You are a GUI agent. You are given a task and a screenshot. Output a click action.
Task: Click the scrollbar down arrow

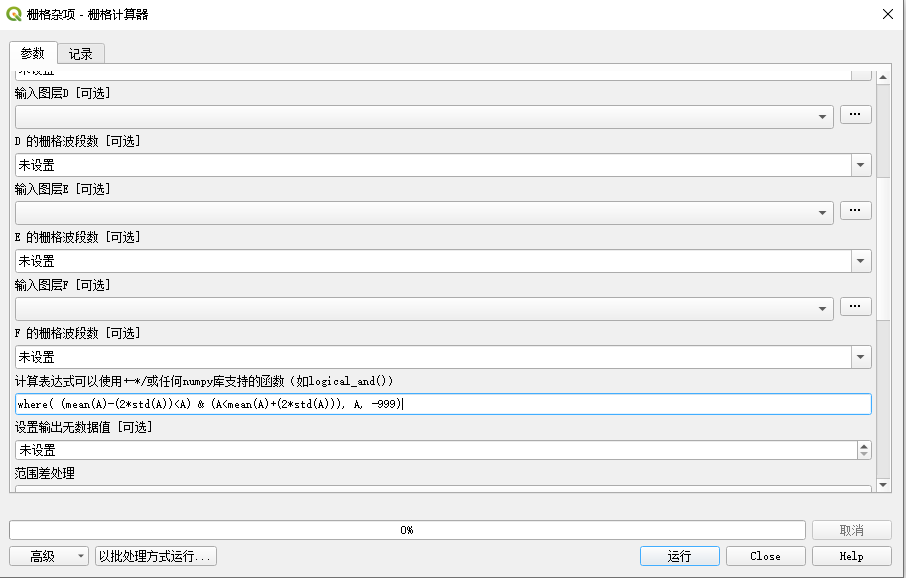883,485
